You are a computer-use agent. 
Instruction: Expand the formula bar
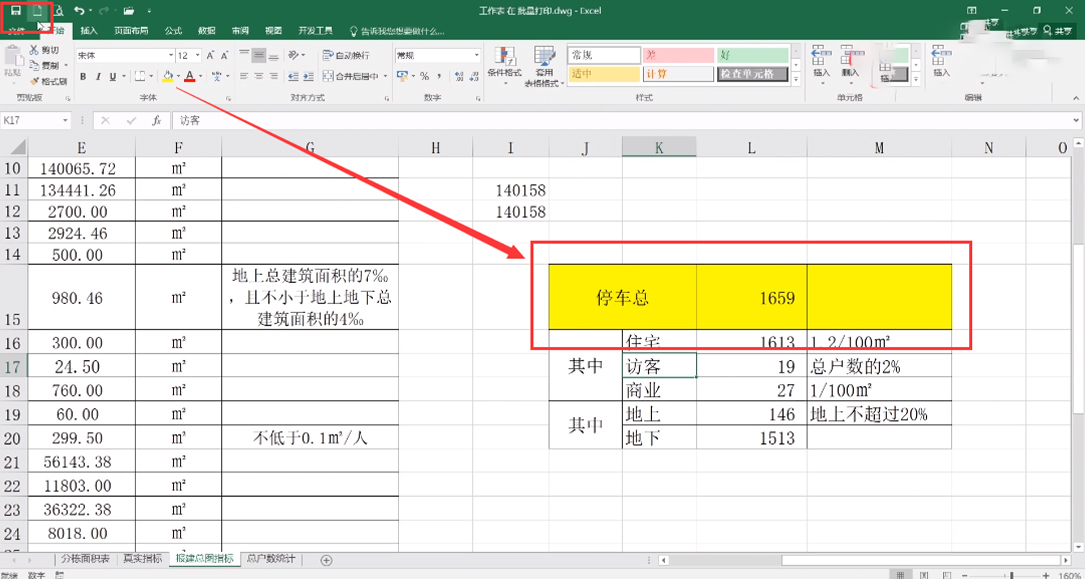tap(1077, 120)
